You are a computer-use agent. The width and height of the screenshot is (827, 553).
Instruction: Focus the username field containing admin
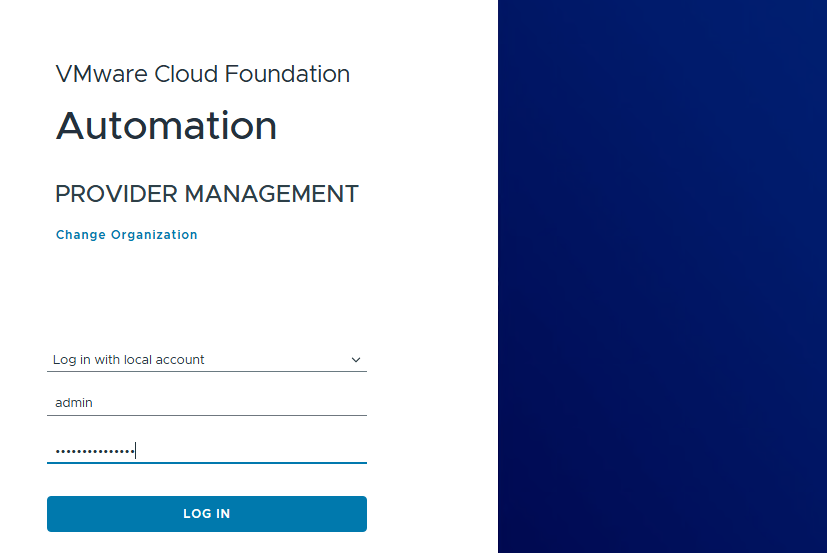click(206, 402)
